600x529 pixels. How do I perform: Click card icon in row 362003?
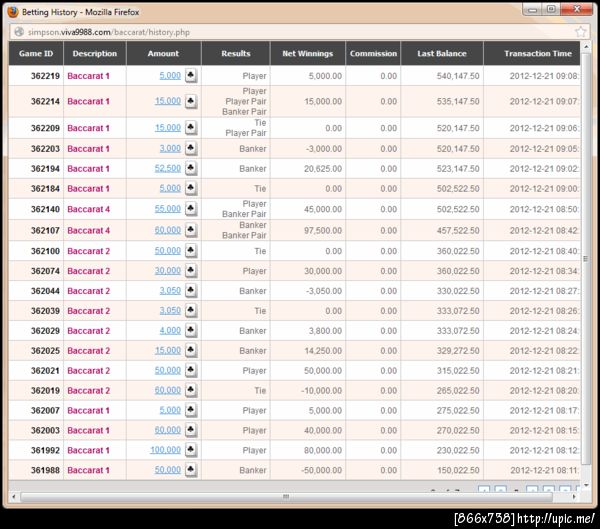pyautogui.click(x=191, y=430)
